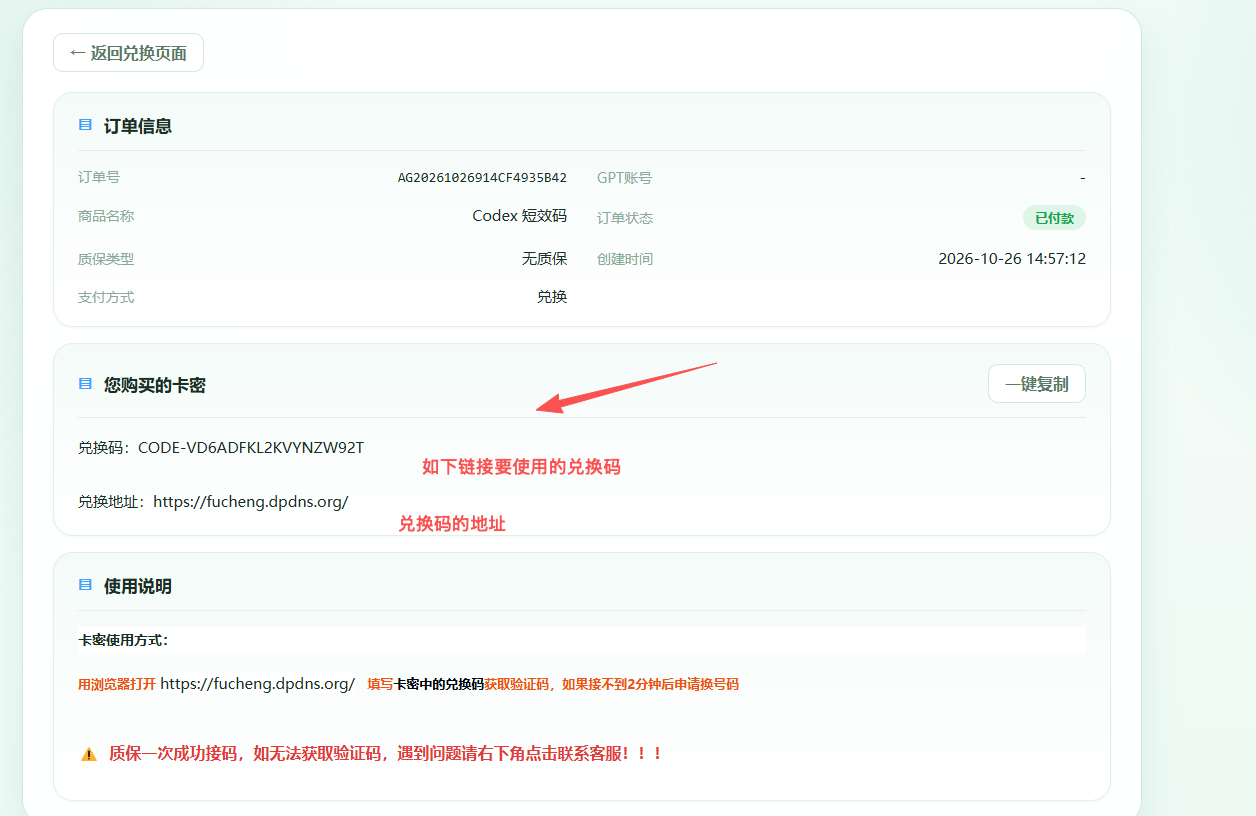Image resolution: width=1256 pixels, height=816 pixels.
Task: Click the GPT账号 label
Action: [x=624, y=178]
